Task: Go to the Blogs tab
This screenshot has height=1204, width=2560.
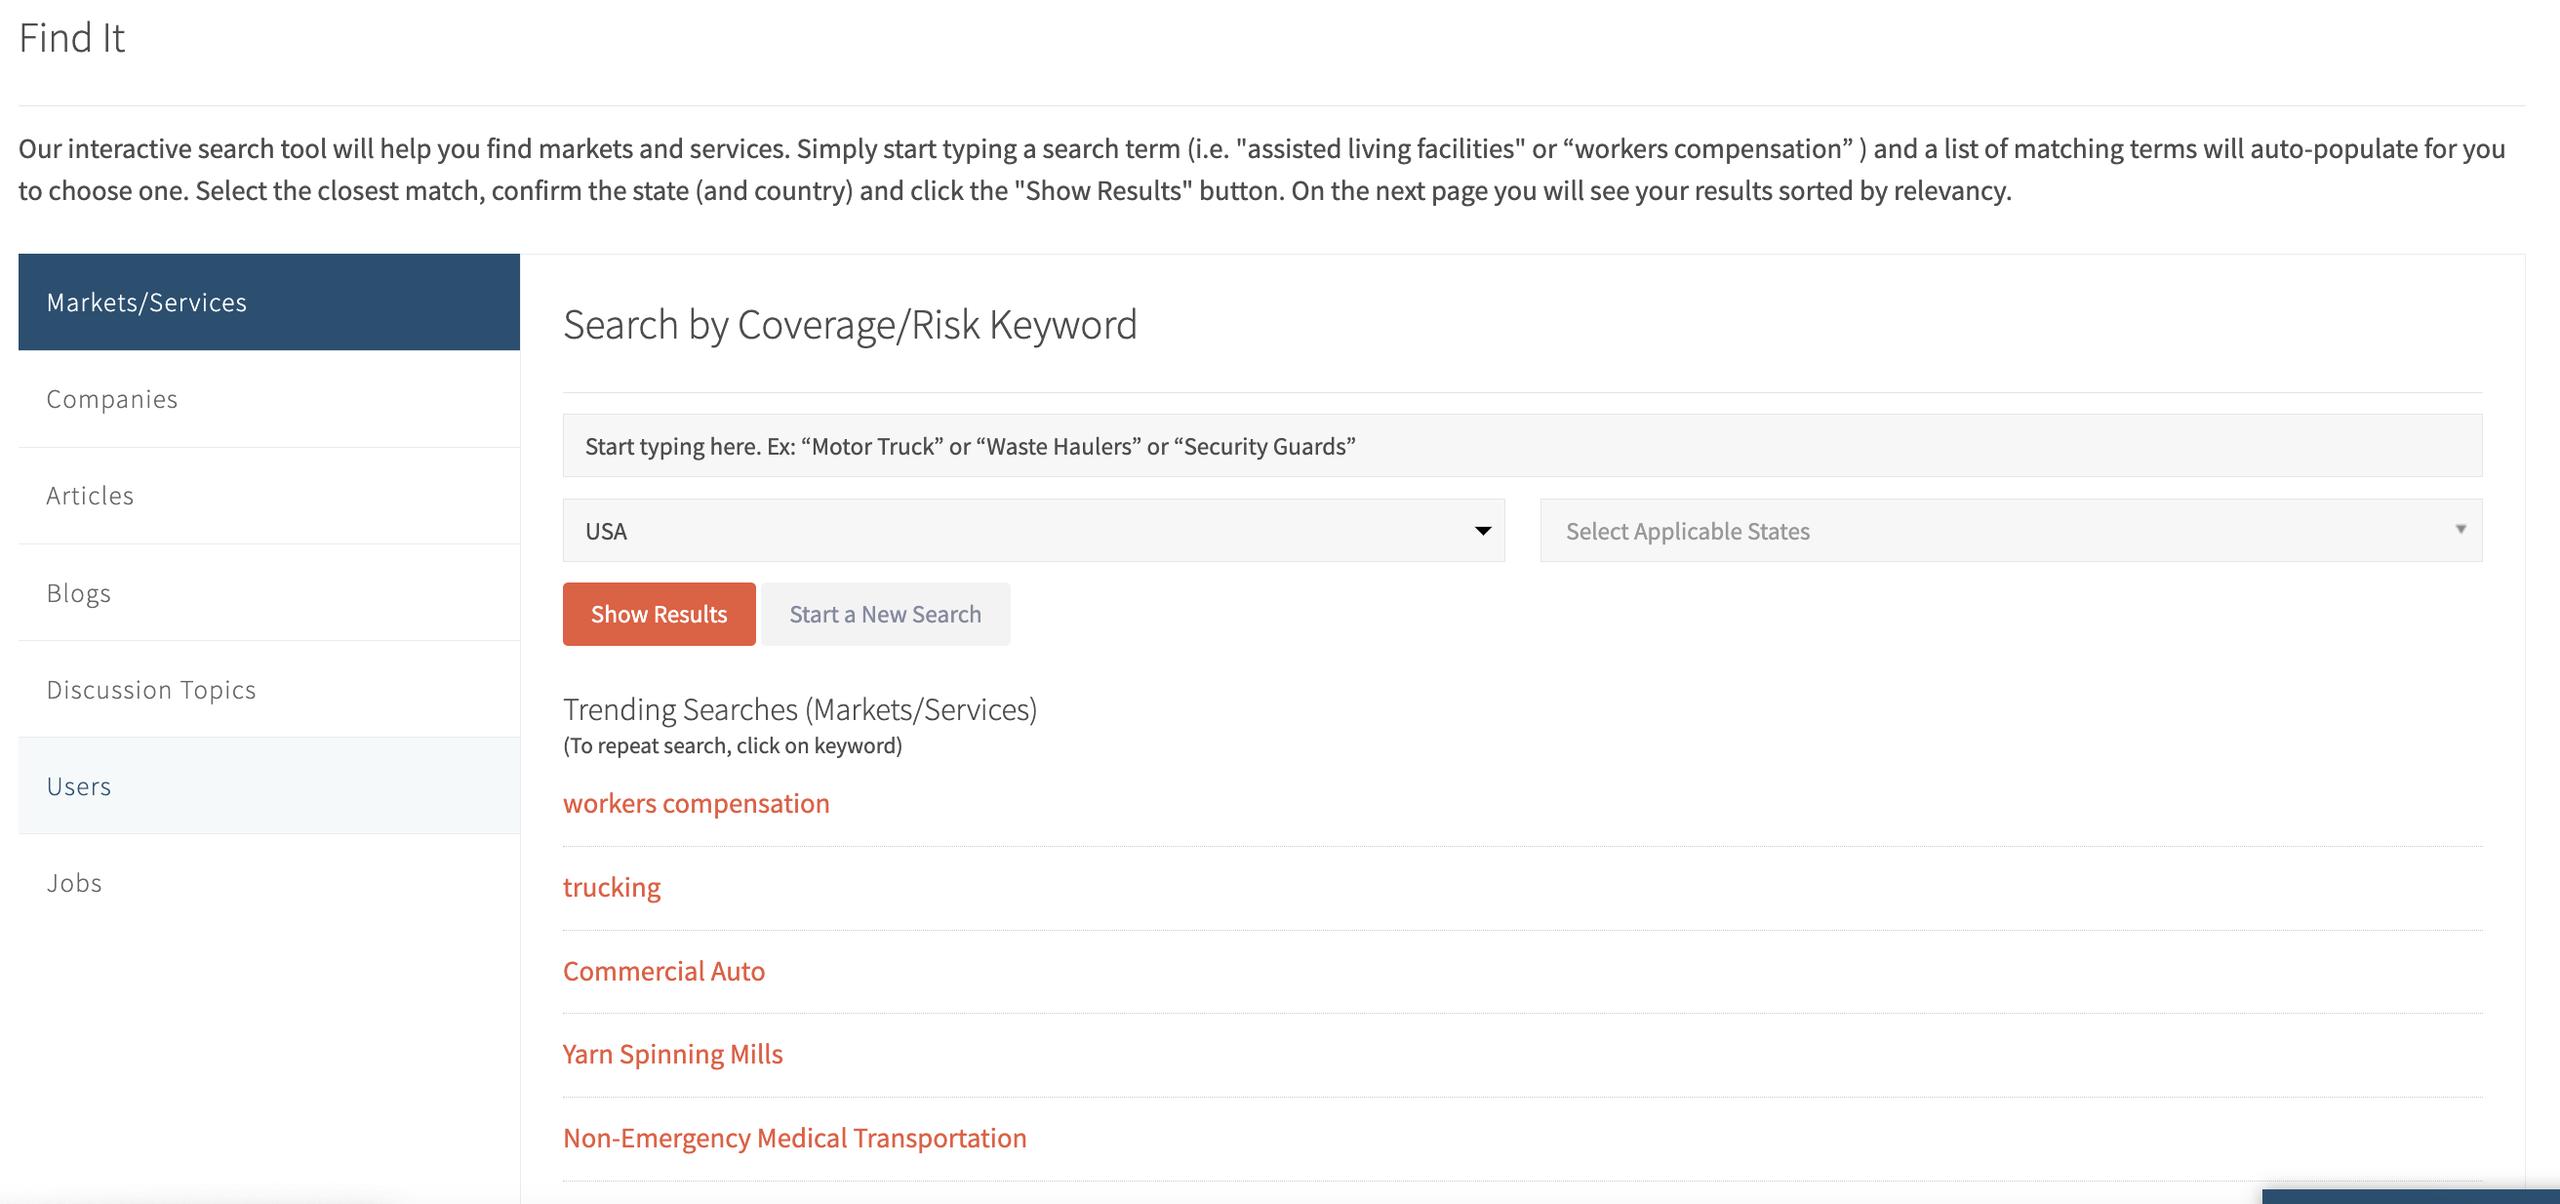Action: tap(268, 593)
